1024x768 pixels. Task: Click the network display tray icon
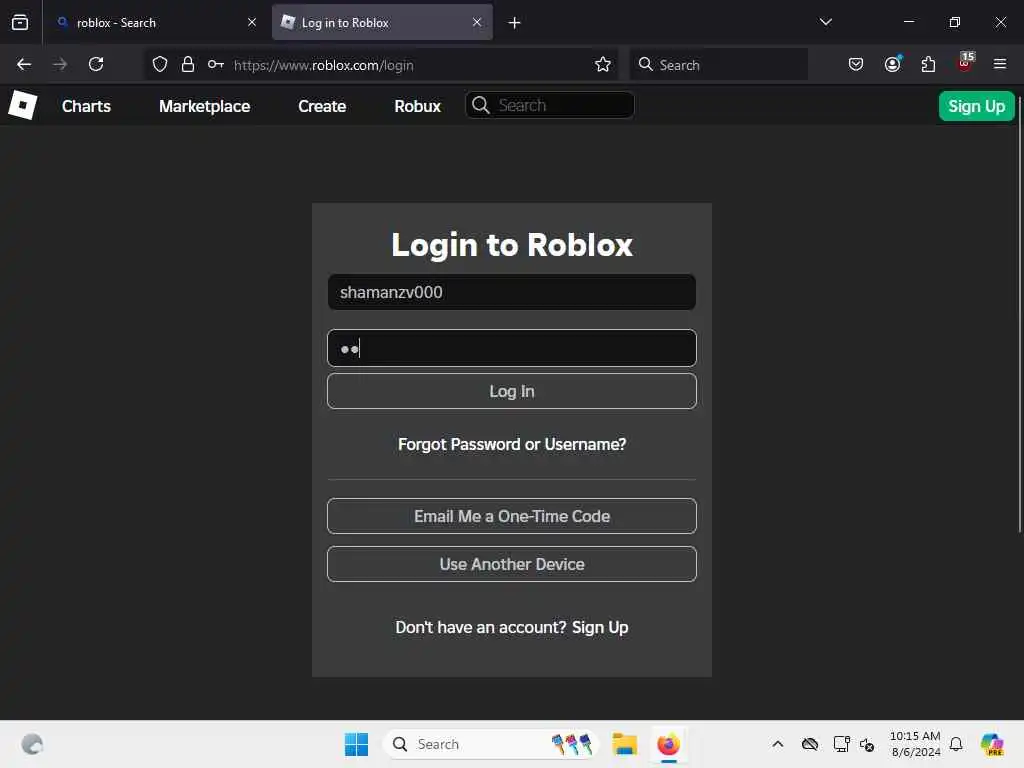pos(841,744)
